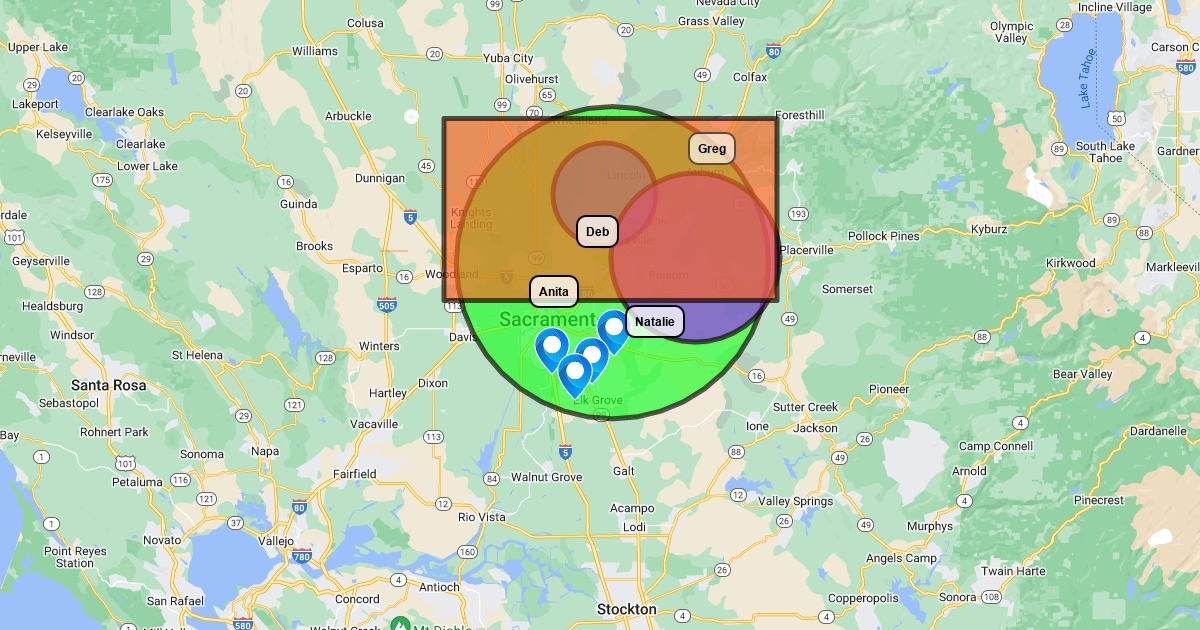This screenshot has width=1200, height=630.
Task: Select the Deb territory label
Action: [x=597, y=232]
